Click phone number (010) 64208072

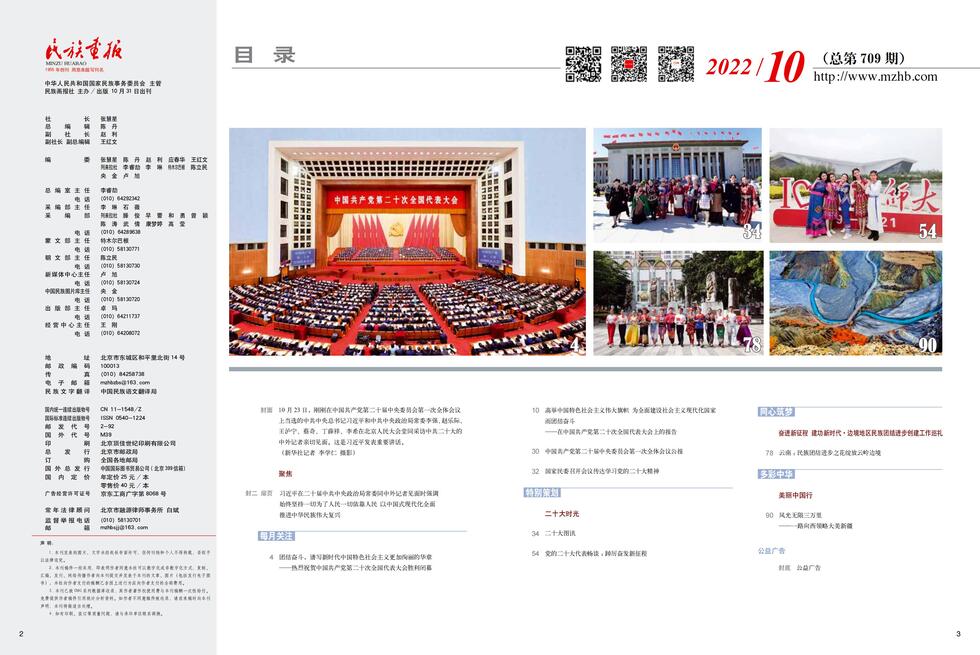tap(120, 333)
